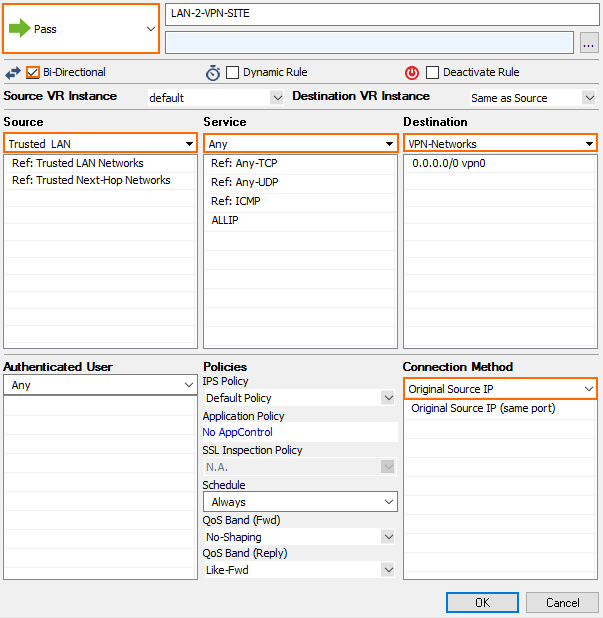Click the Cancel button
The image size is (603, 618).
[x=562, y=603]
